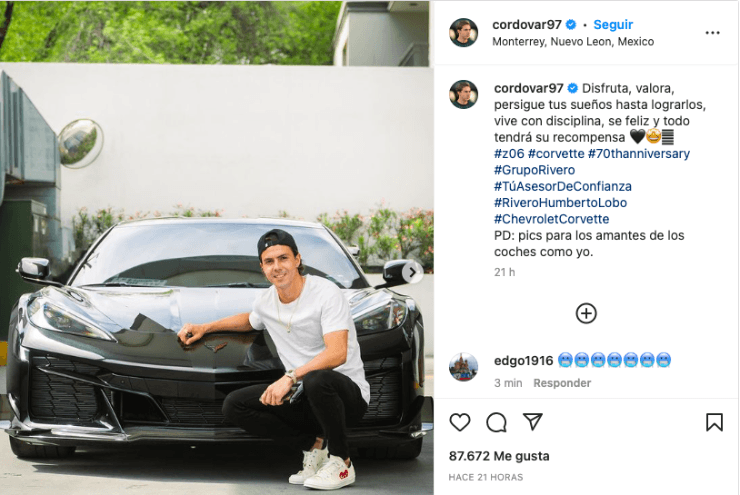Open comments via speech bubble icon
The width and height of the screenshot is (740, 495).
496,422
